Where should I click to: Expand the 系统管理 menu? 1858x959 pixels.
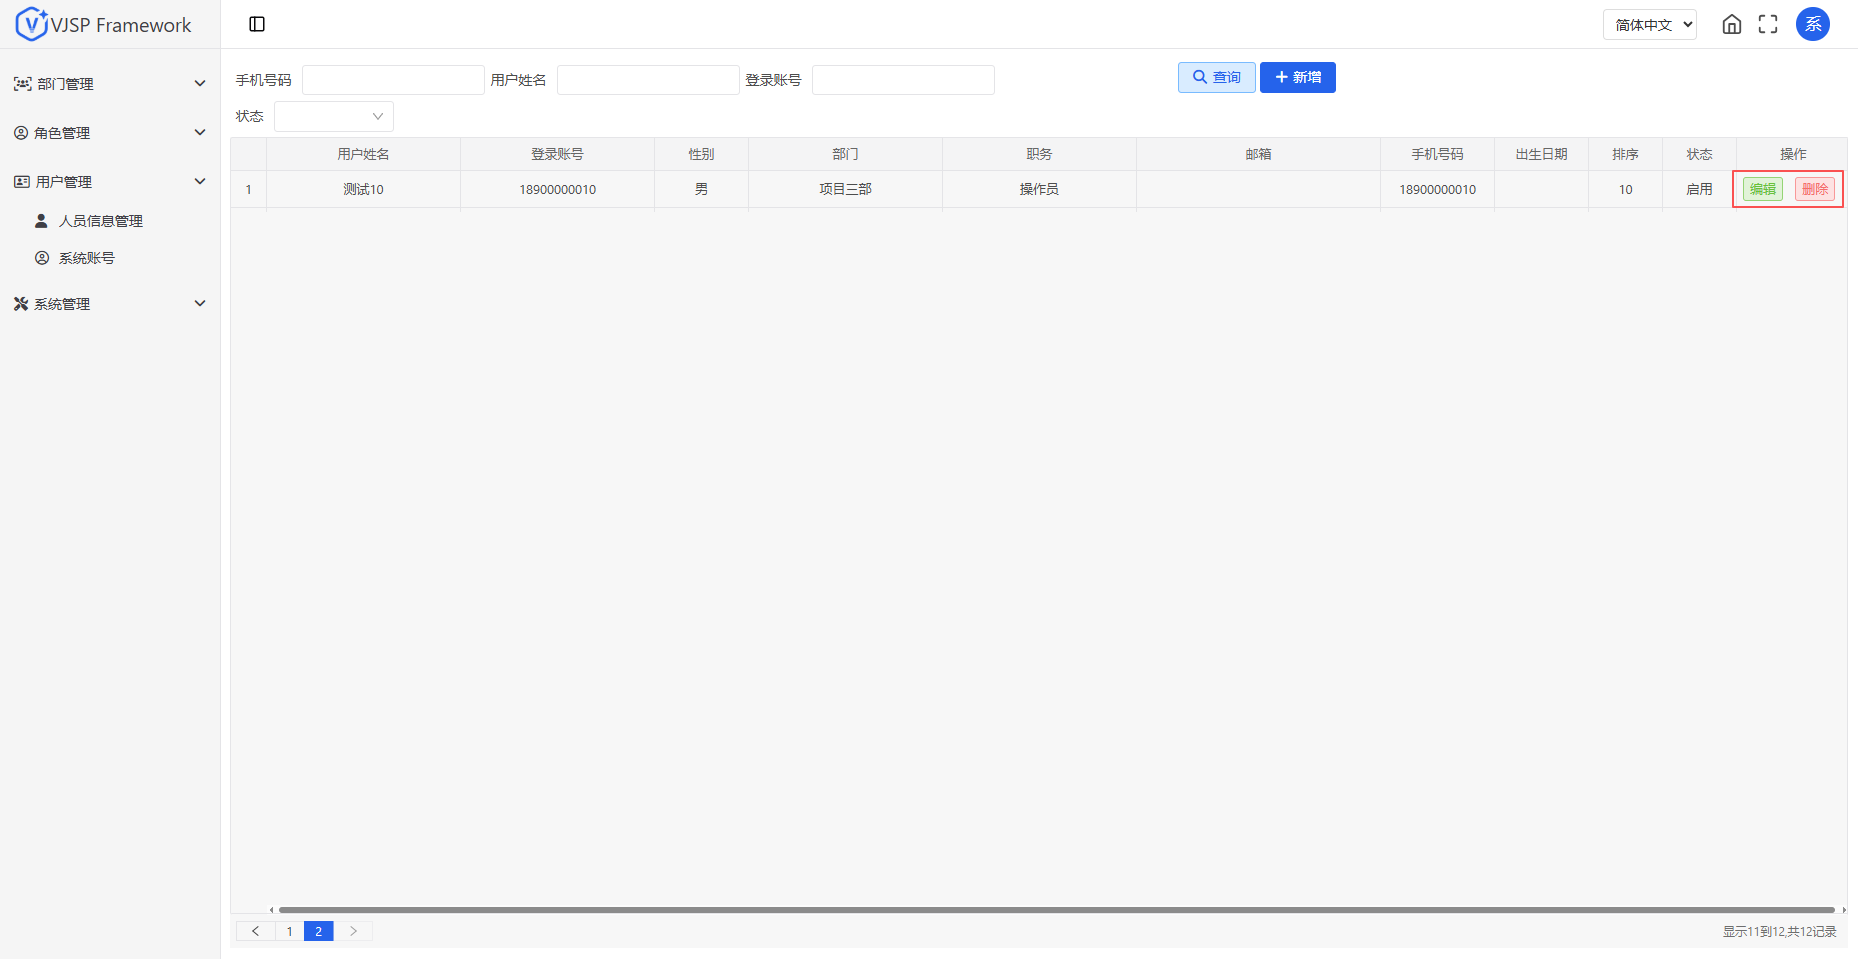109,304
